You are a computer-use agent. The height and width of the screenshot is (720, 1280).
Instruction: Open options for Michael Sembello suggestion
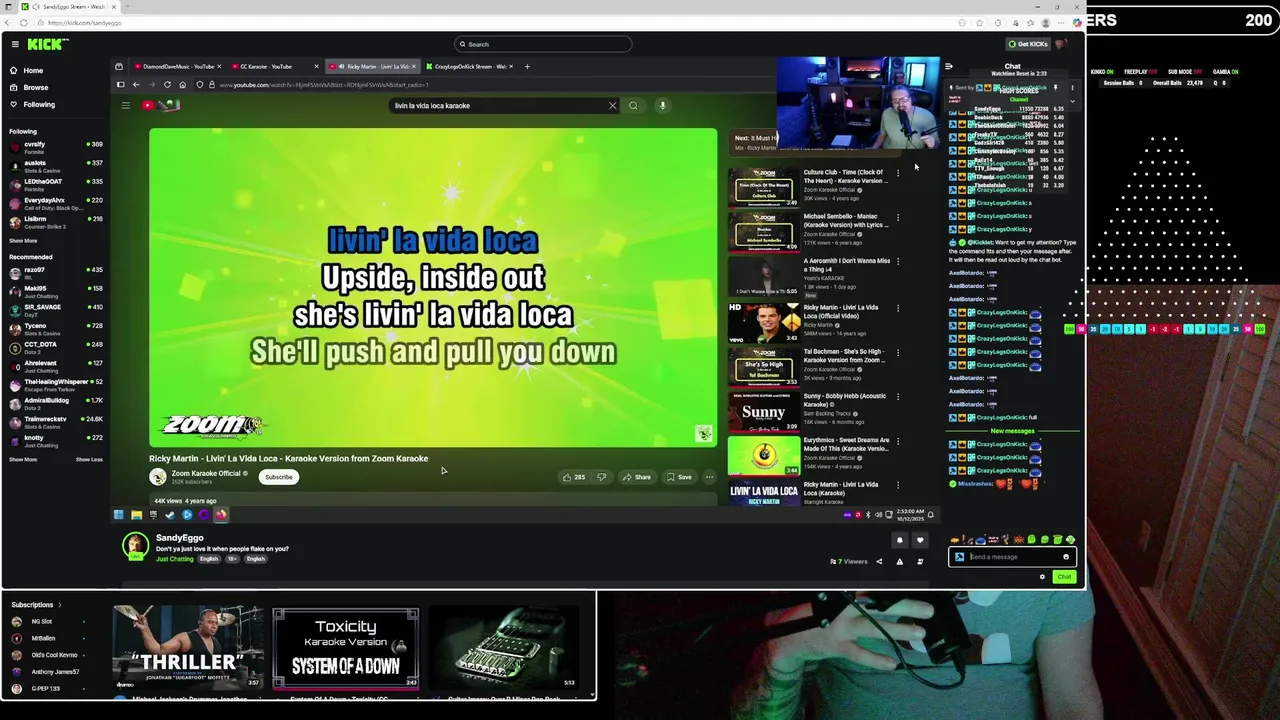pos(898,217)
